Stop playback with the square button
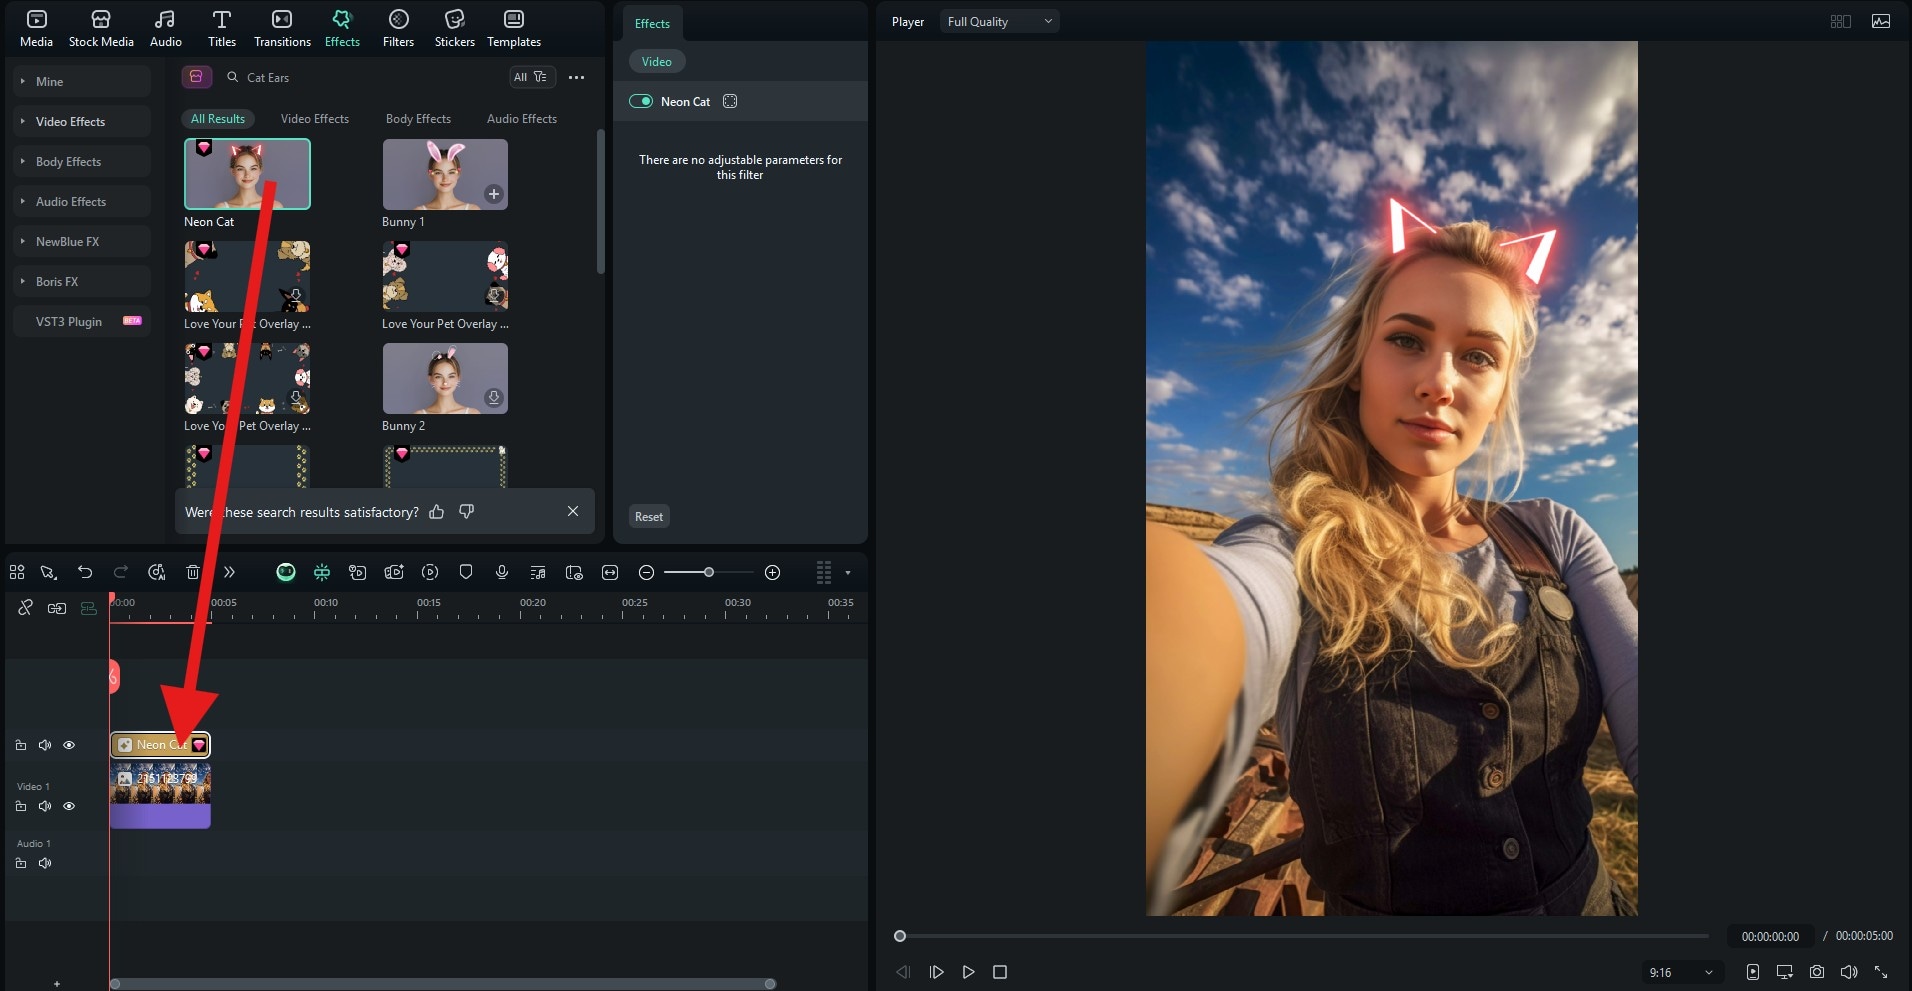 coord(1000,972)
